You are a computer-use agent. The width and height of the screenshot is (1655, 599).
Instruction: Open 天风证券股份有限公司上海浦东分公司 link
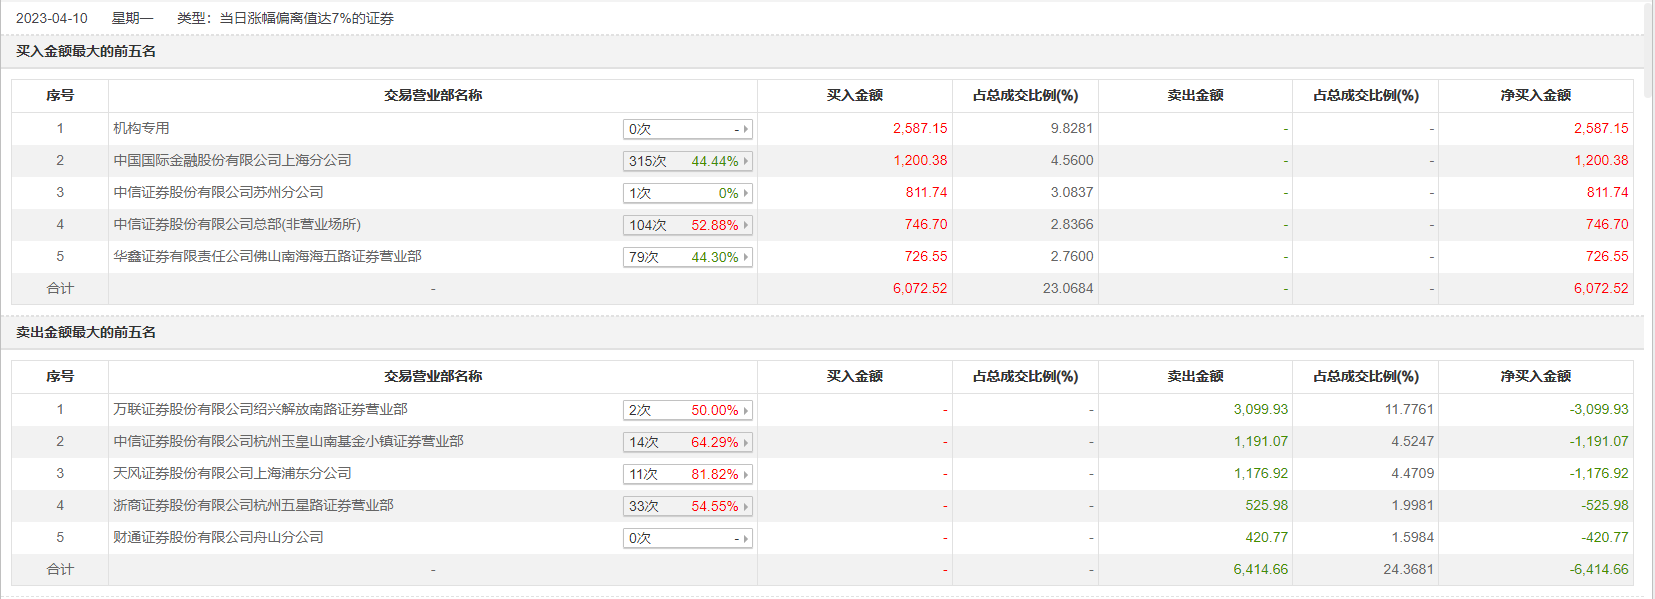[232, 473]
